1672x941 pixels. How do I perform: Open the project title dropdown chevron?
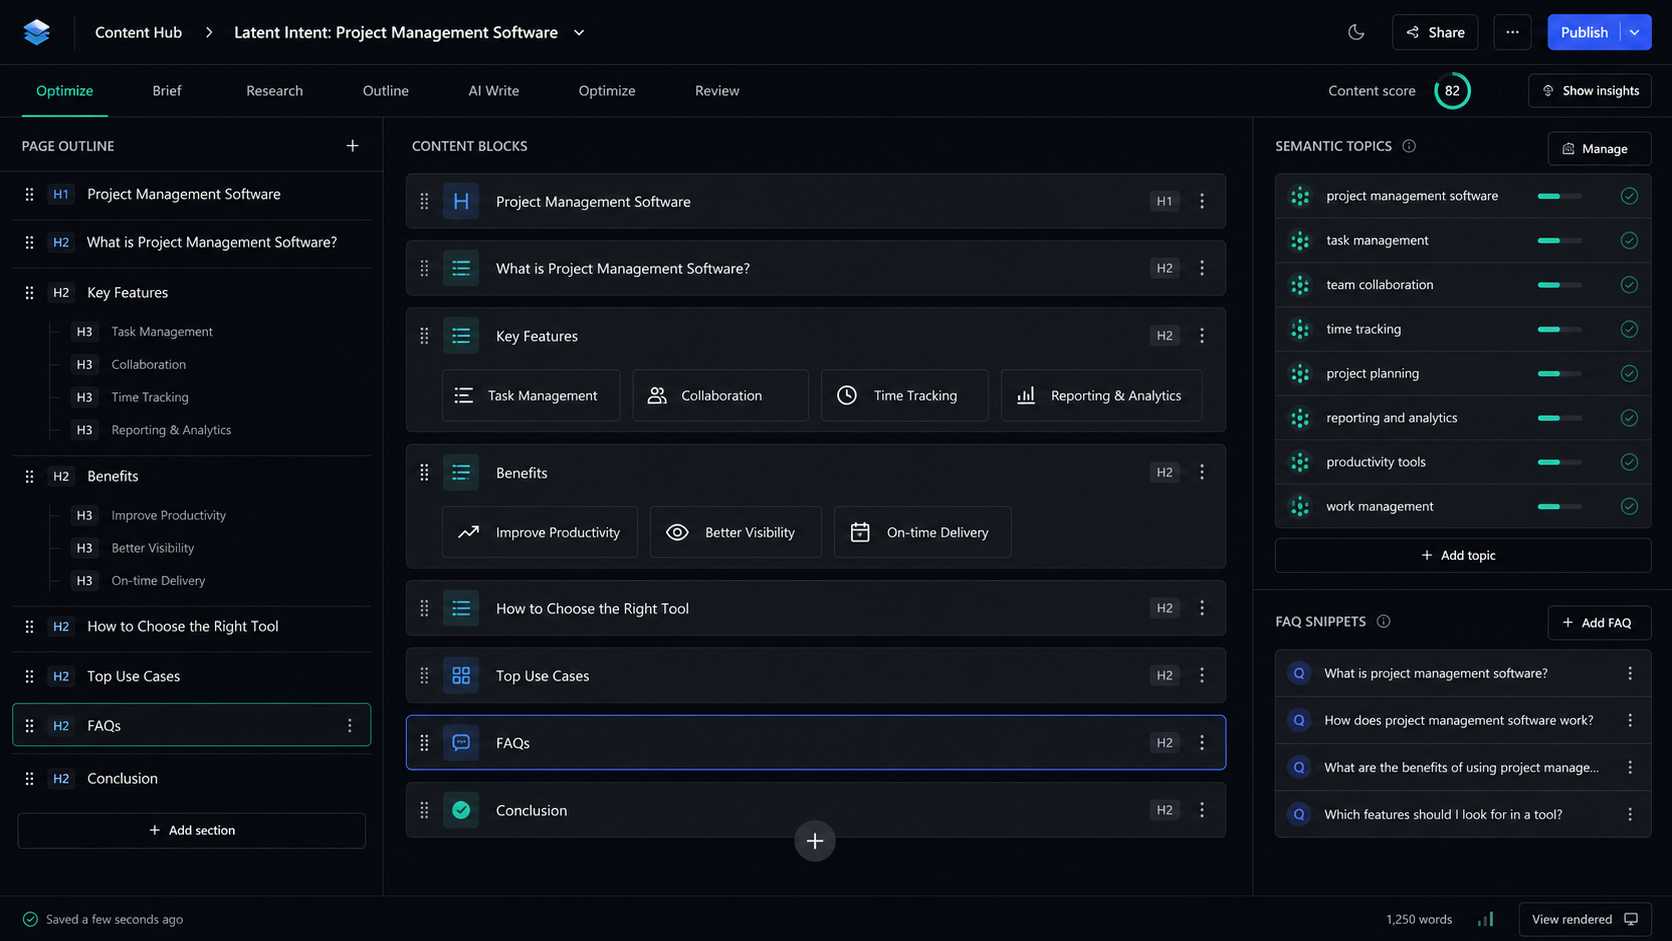point(579,32)
